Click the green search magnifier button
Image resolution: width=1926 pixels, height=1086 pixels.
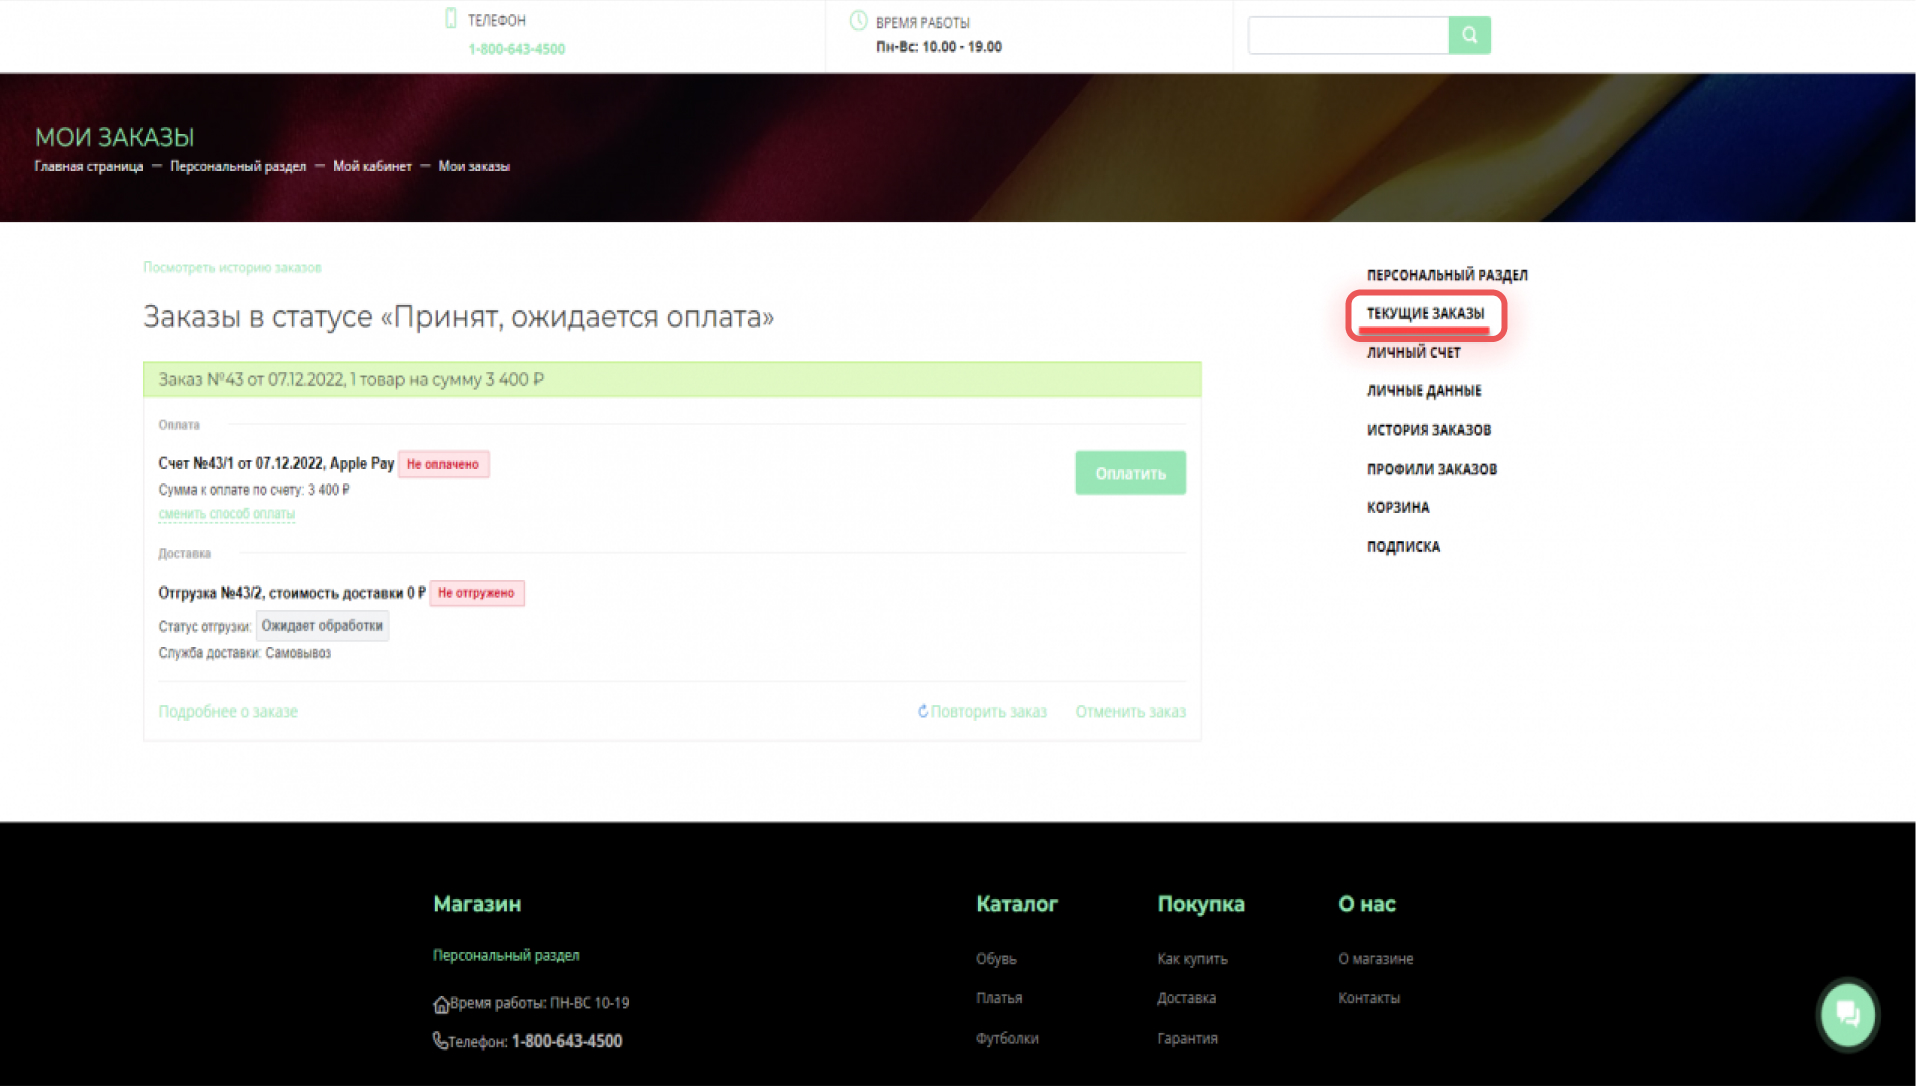(1469, 35)
